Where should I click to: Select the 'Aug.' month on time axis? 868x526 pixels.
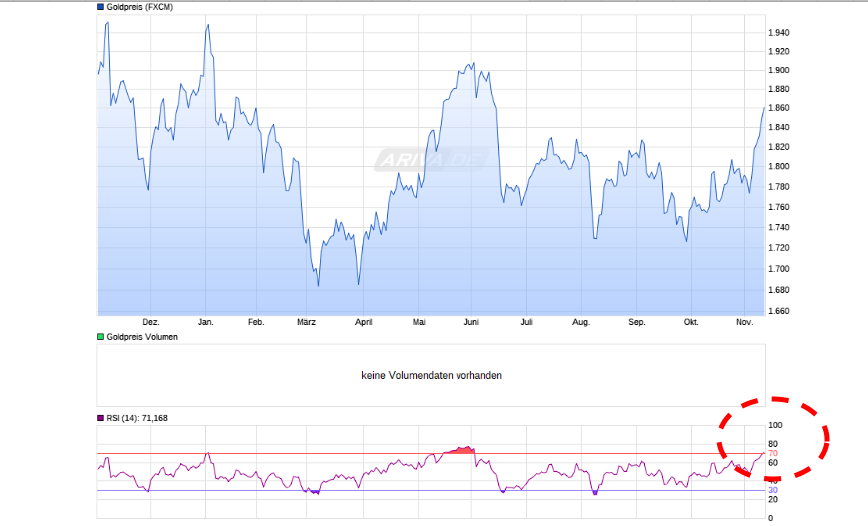(x=581, y=322)
